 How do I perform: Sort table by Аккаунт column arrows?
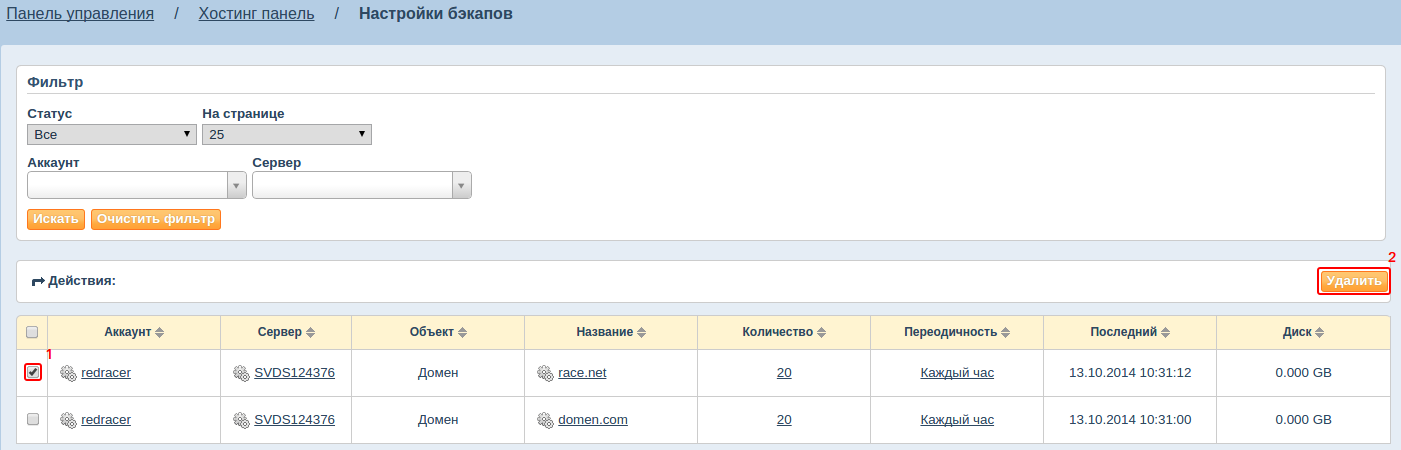pos(159,332)
